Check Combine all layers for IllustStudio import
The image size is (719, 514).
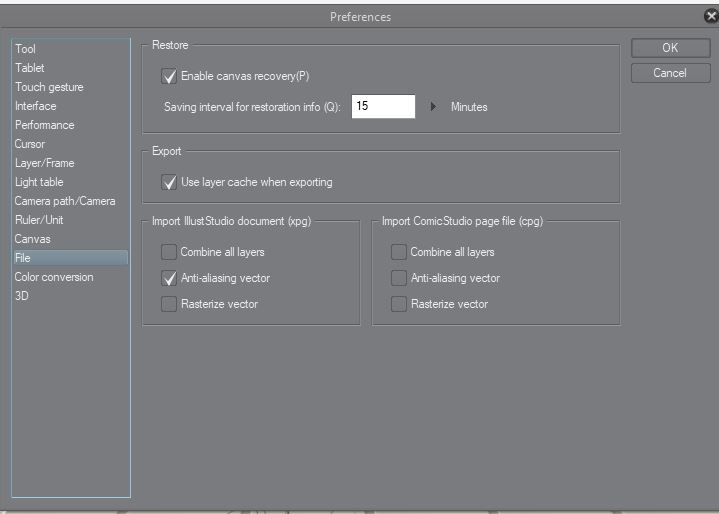coord(169,252)
